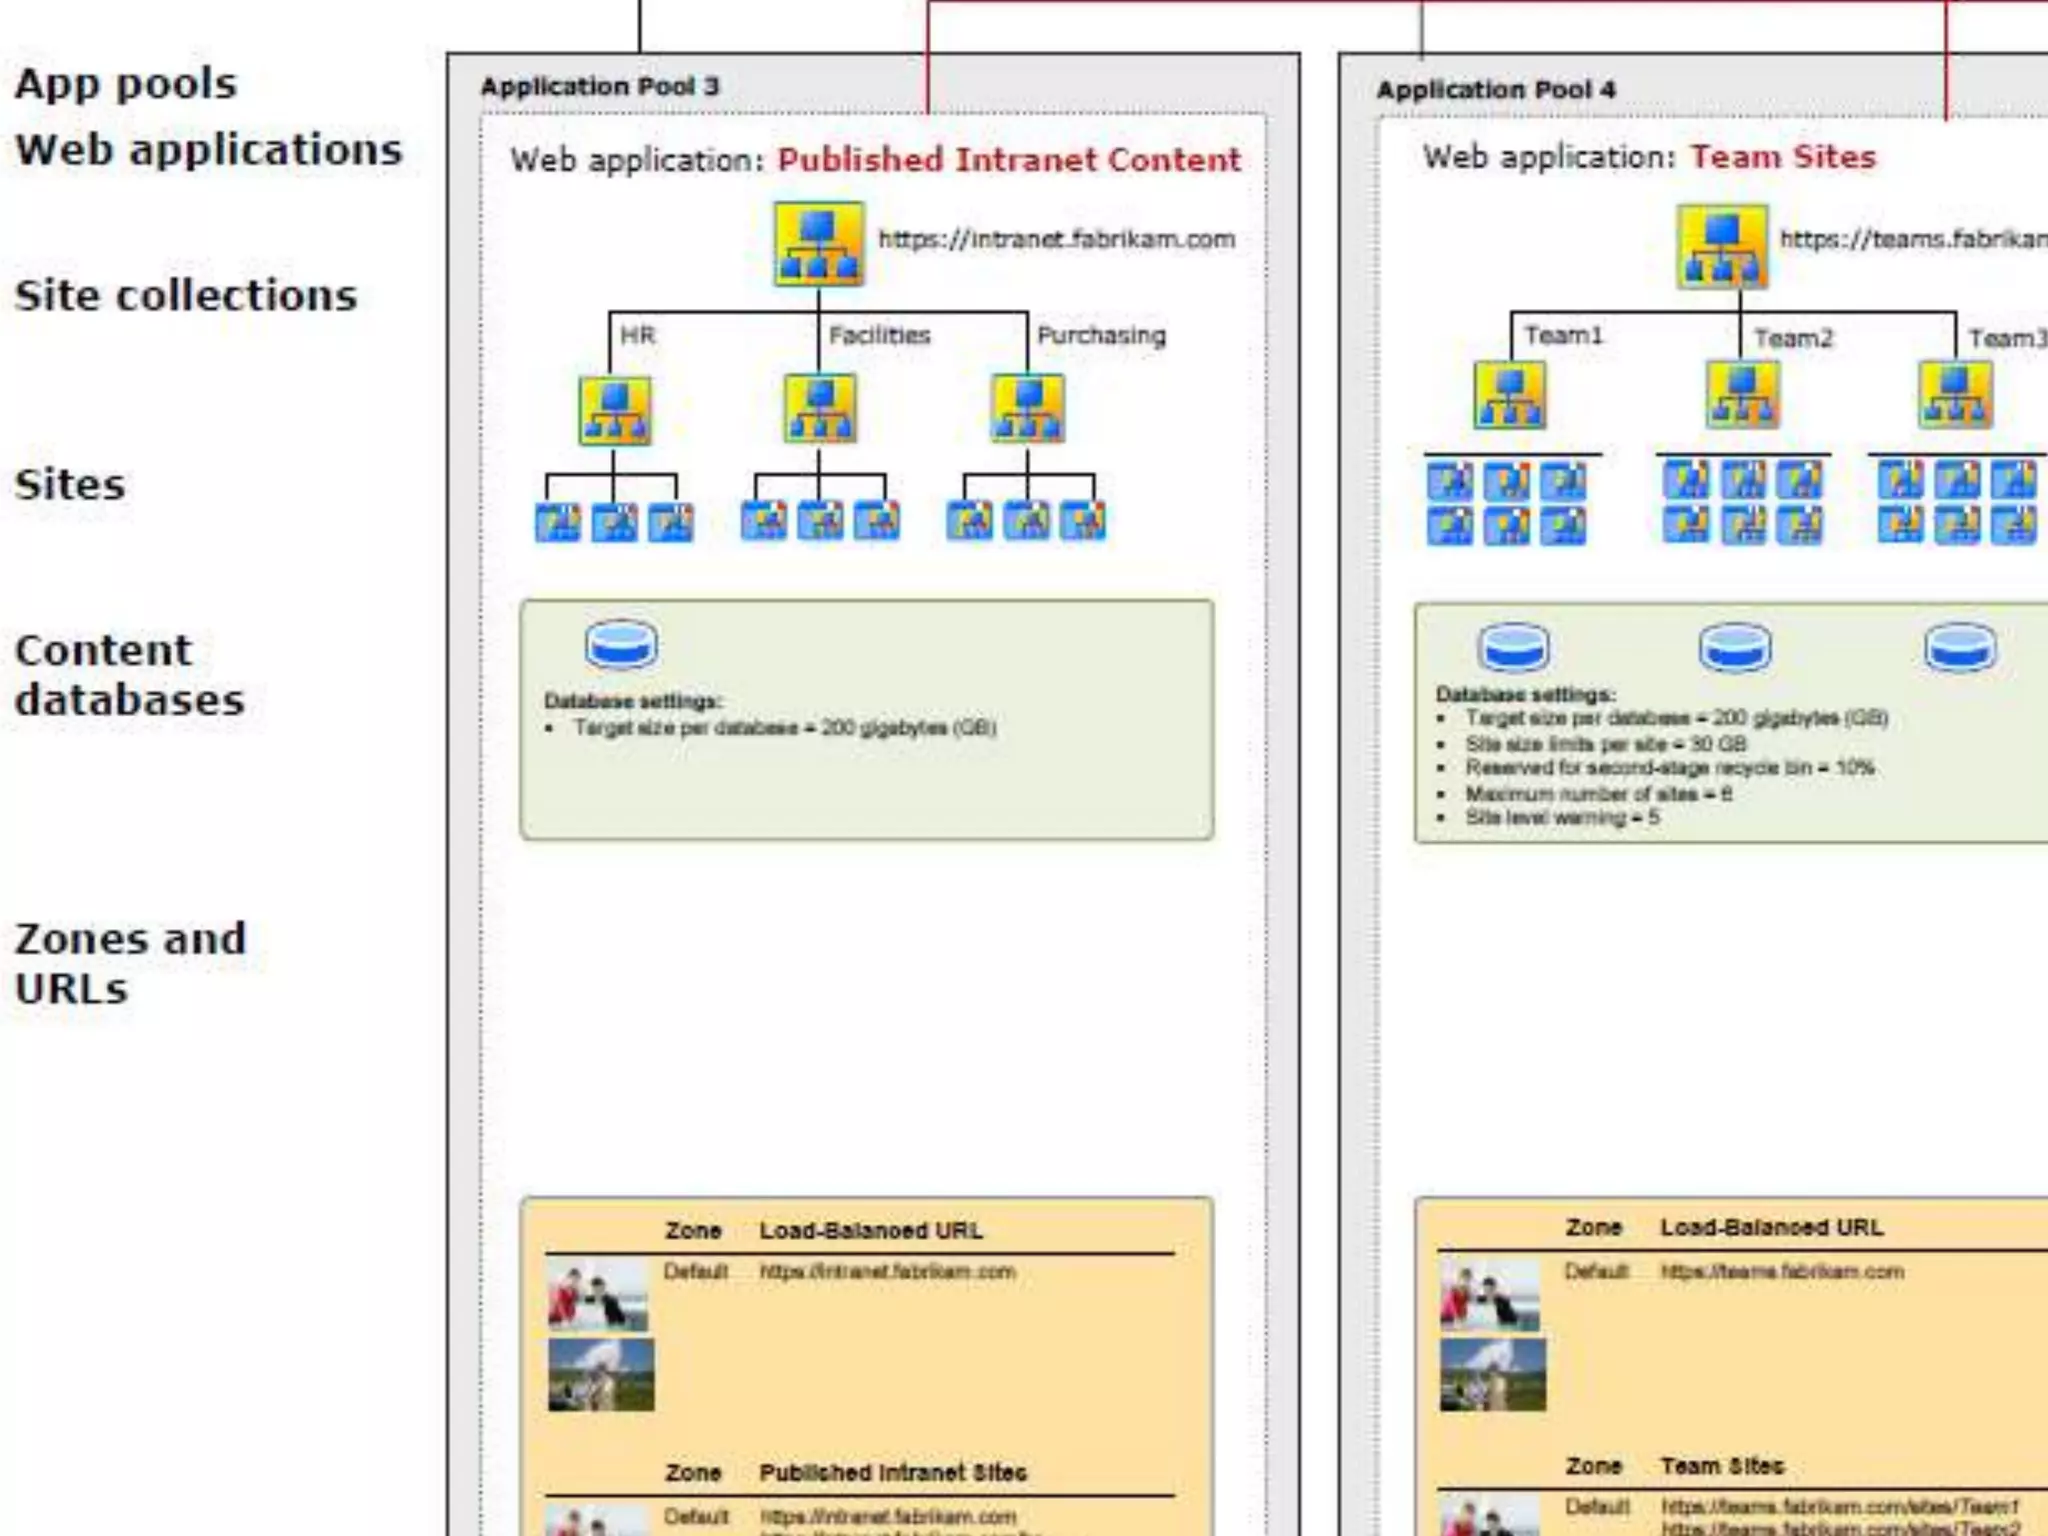This screenshot has height=1536, width=2048.
Task: Click the Application Pool 4 label
Action: 1495,90
